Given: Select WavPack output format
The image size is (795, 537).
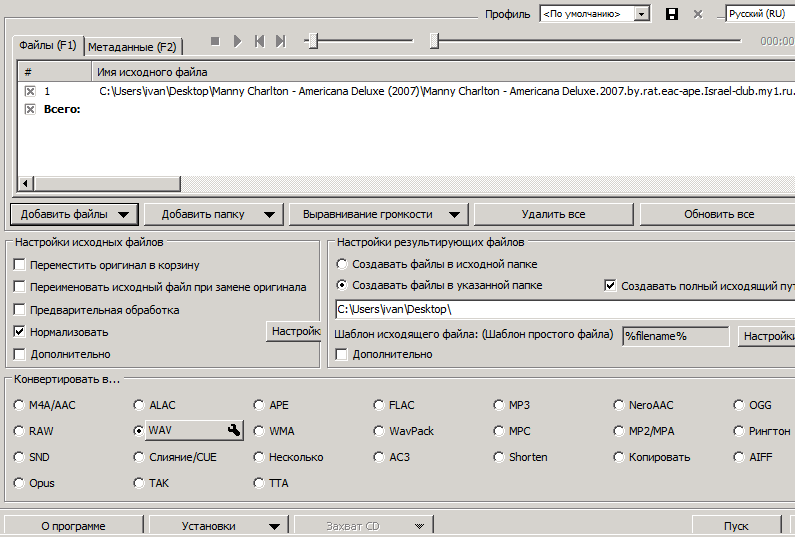Looking at the screenshot, I should 379,431.
